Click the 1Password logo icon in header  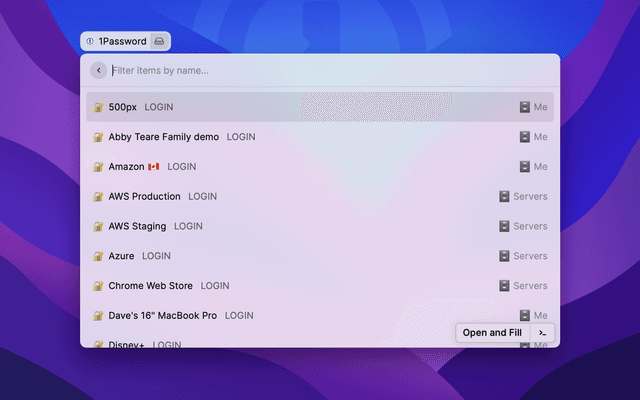[90, 41]
